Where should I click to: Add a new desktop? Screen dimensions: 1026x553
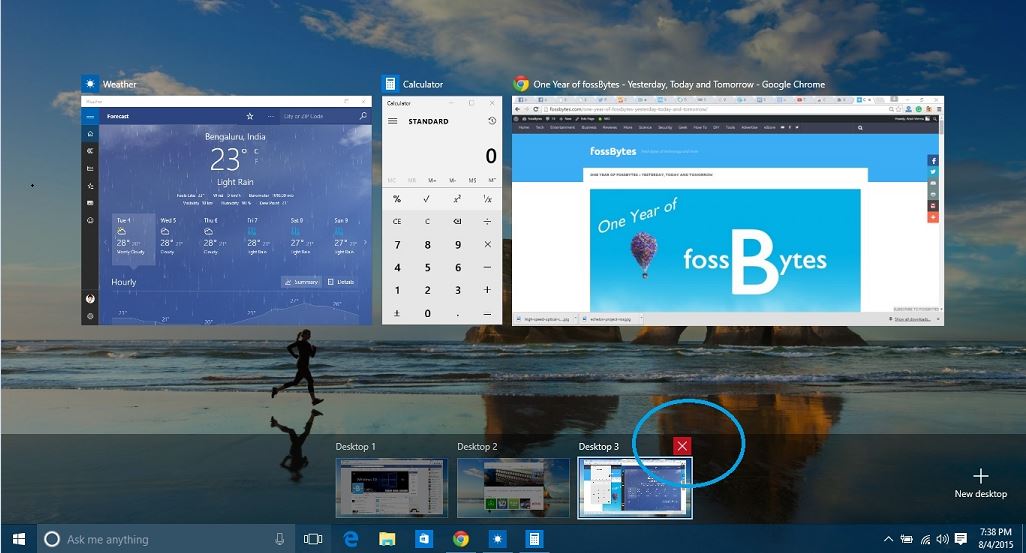pyautogui.click(x=980, y=482)
